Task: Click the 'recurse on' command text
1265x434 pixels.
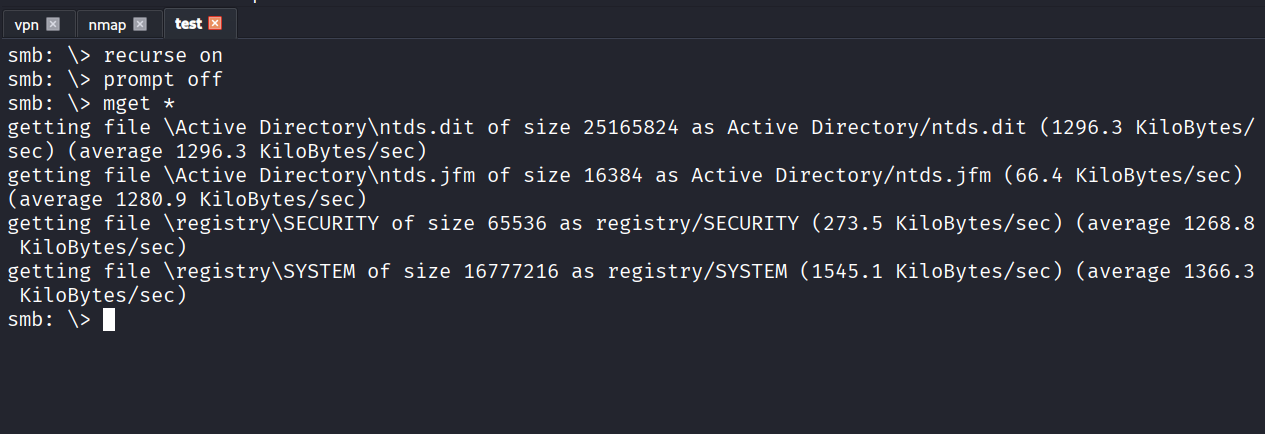Action: (x=163, y=55)
